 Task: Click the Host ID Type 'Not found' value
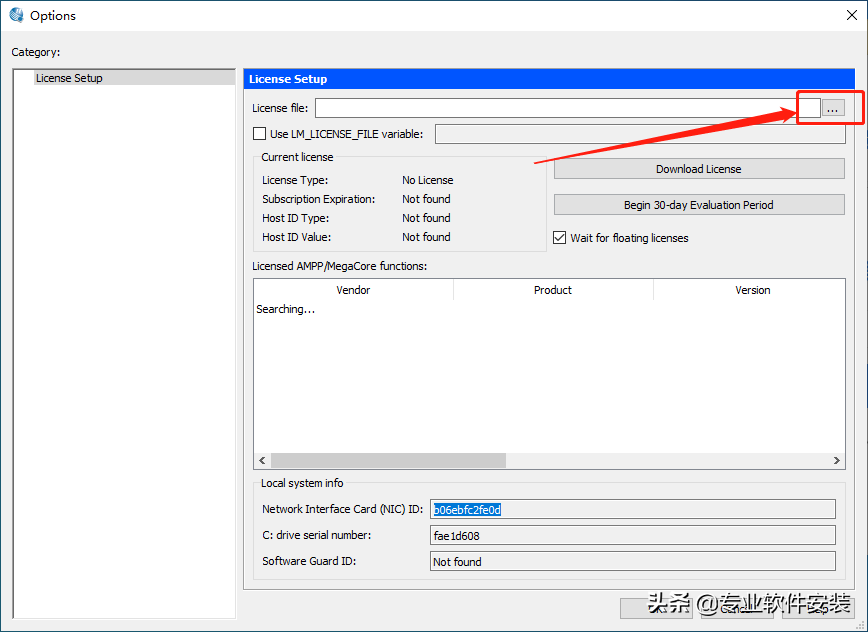click(426, 217)
